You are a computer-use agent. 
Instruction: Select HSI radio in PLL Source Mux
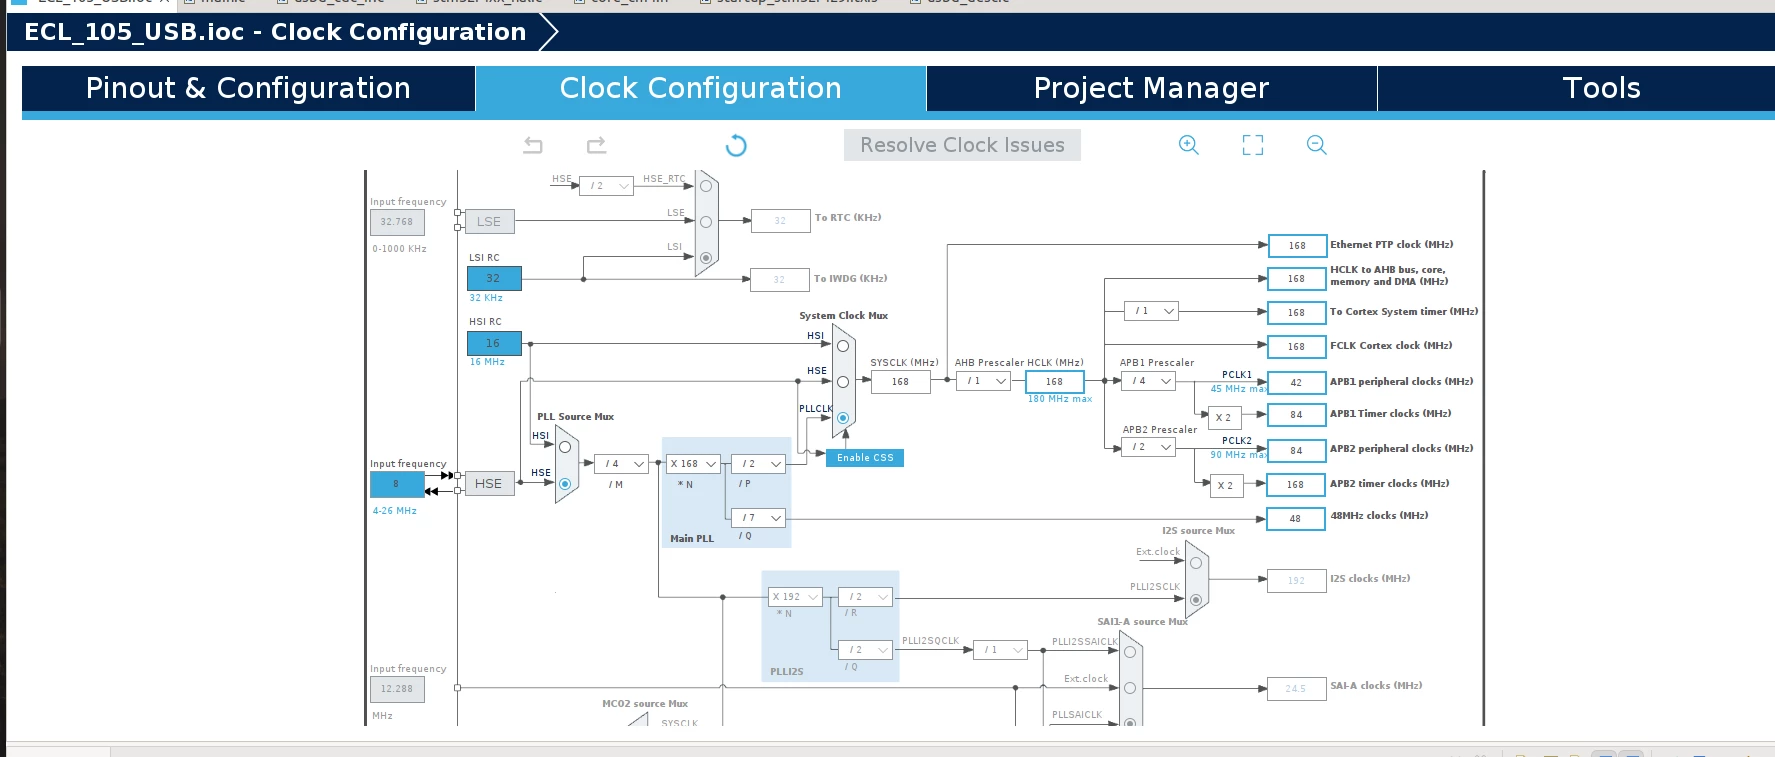pyautogui.click(x=565, y=447)
